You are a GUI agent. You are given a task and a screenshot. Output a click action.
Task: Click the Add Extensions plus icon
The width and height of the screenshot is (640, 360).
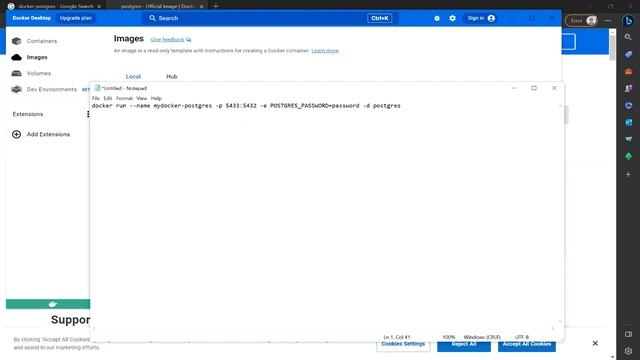[x=16, y=134]
